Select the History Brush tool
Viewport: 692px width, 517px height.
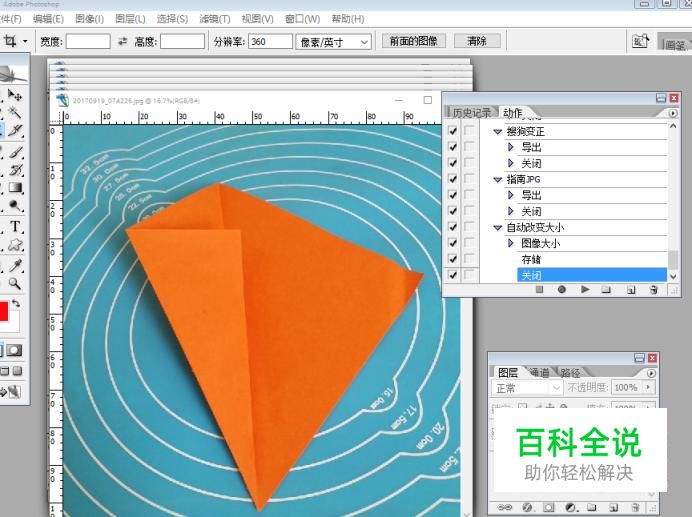(x=15, y=170)
